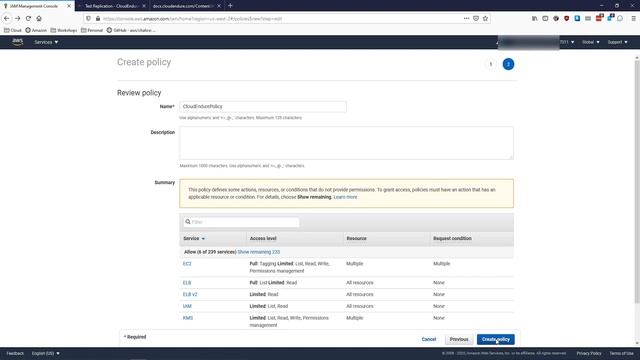Open the Terms of Use link
Image resolution: width=640 pixels, height=360 pixels.
622,353
